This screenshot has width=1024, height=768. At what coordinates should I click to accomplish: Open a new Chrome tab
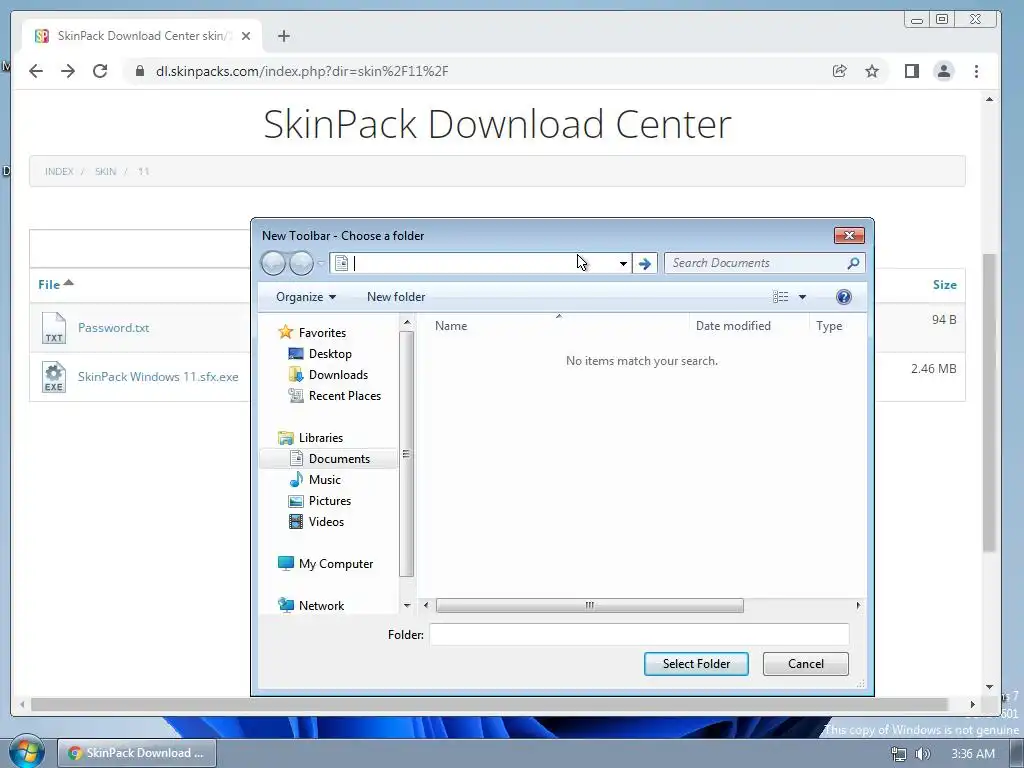pyautogui.click(x=283, y=36)
